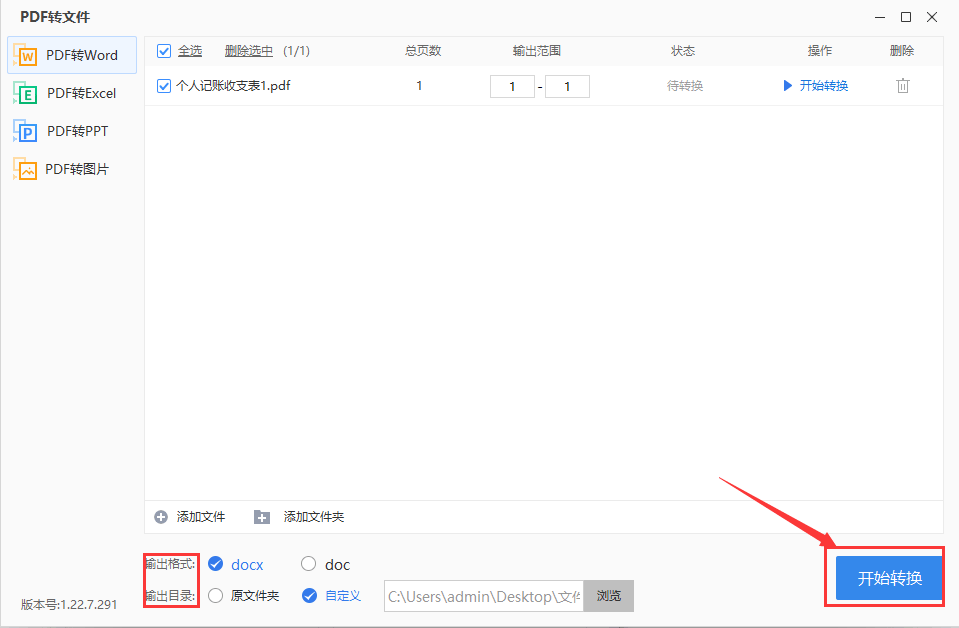Click the end page range field

pyautogui.click(x=568, y=86)
